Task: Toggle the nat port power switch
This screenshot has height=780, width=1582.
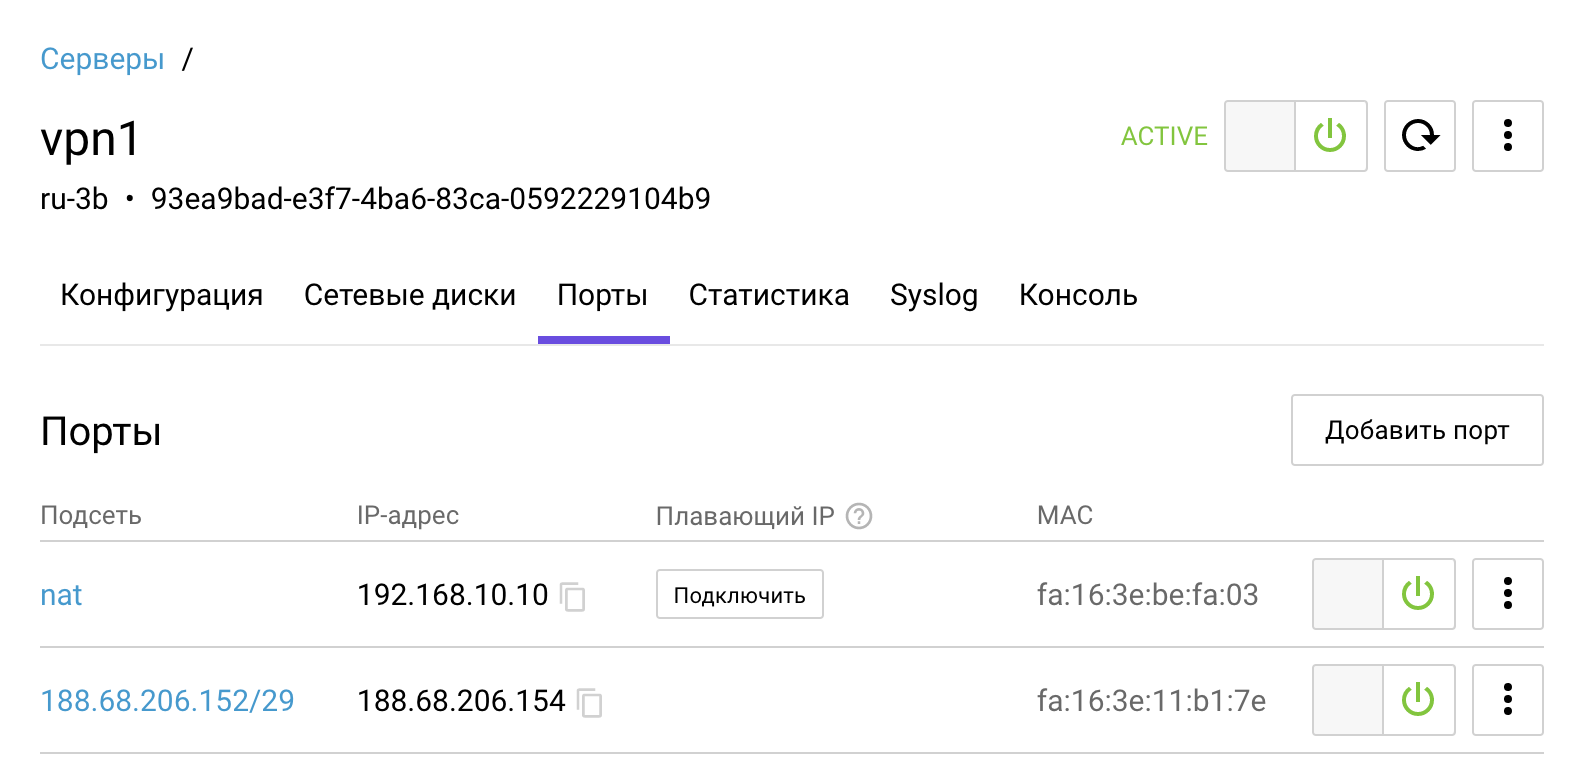Action: (1383, 594)
